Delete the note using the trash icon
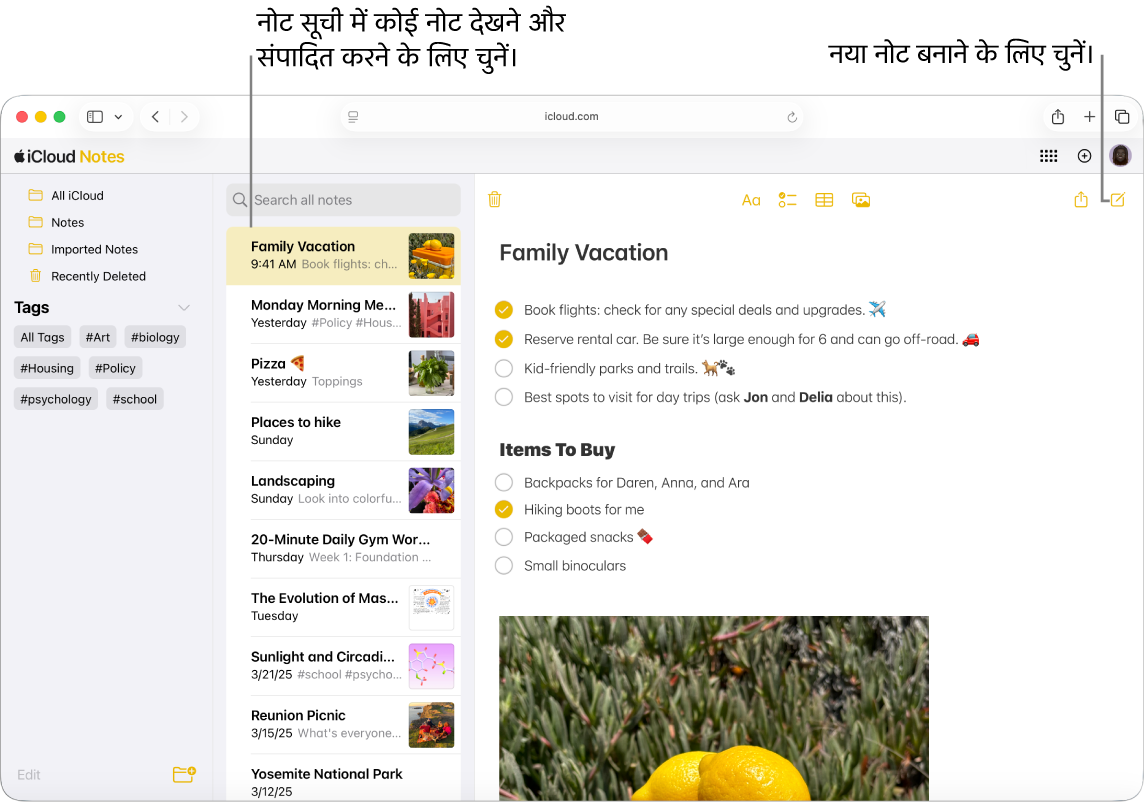This screenshot has width=1144, height=803. pyautogui.click(x=494, y=199)
